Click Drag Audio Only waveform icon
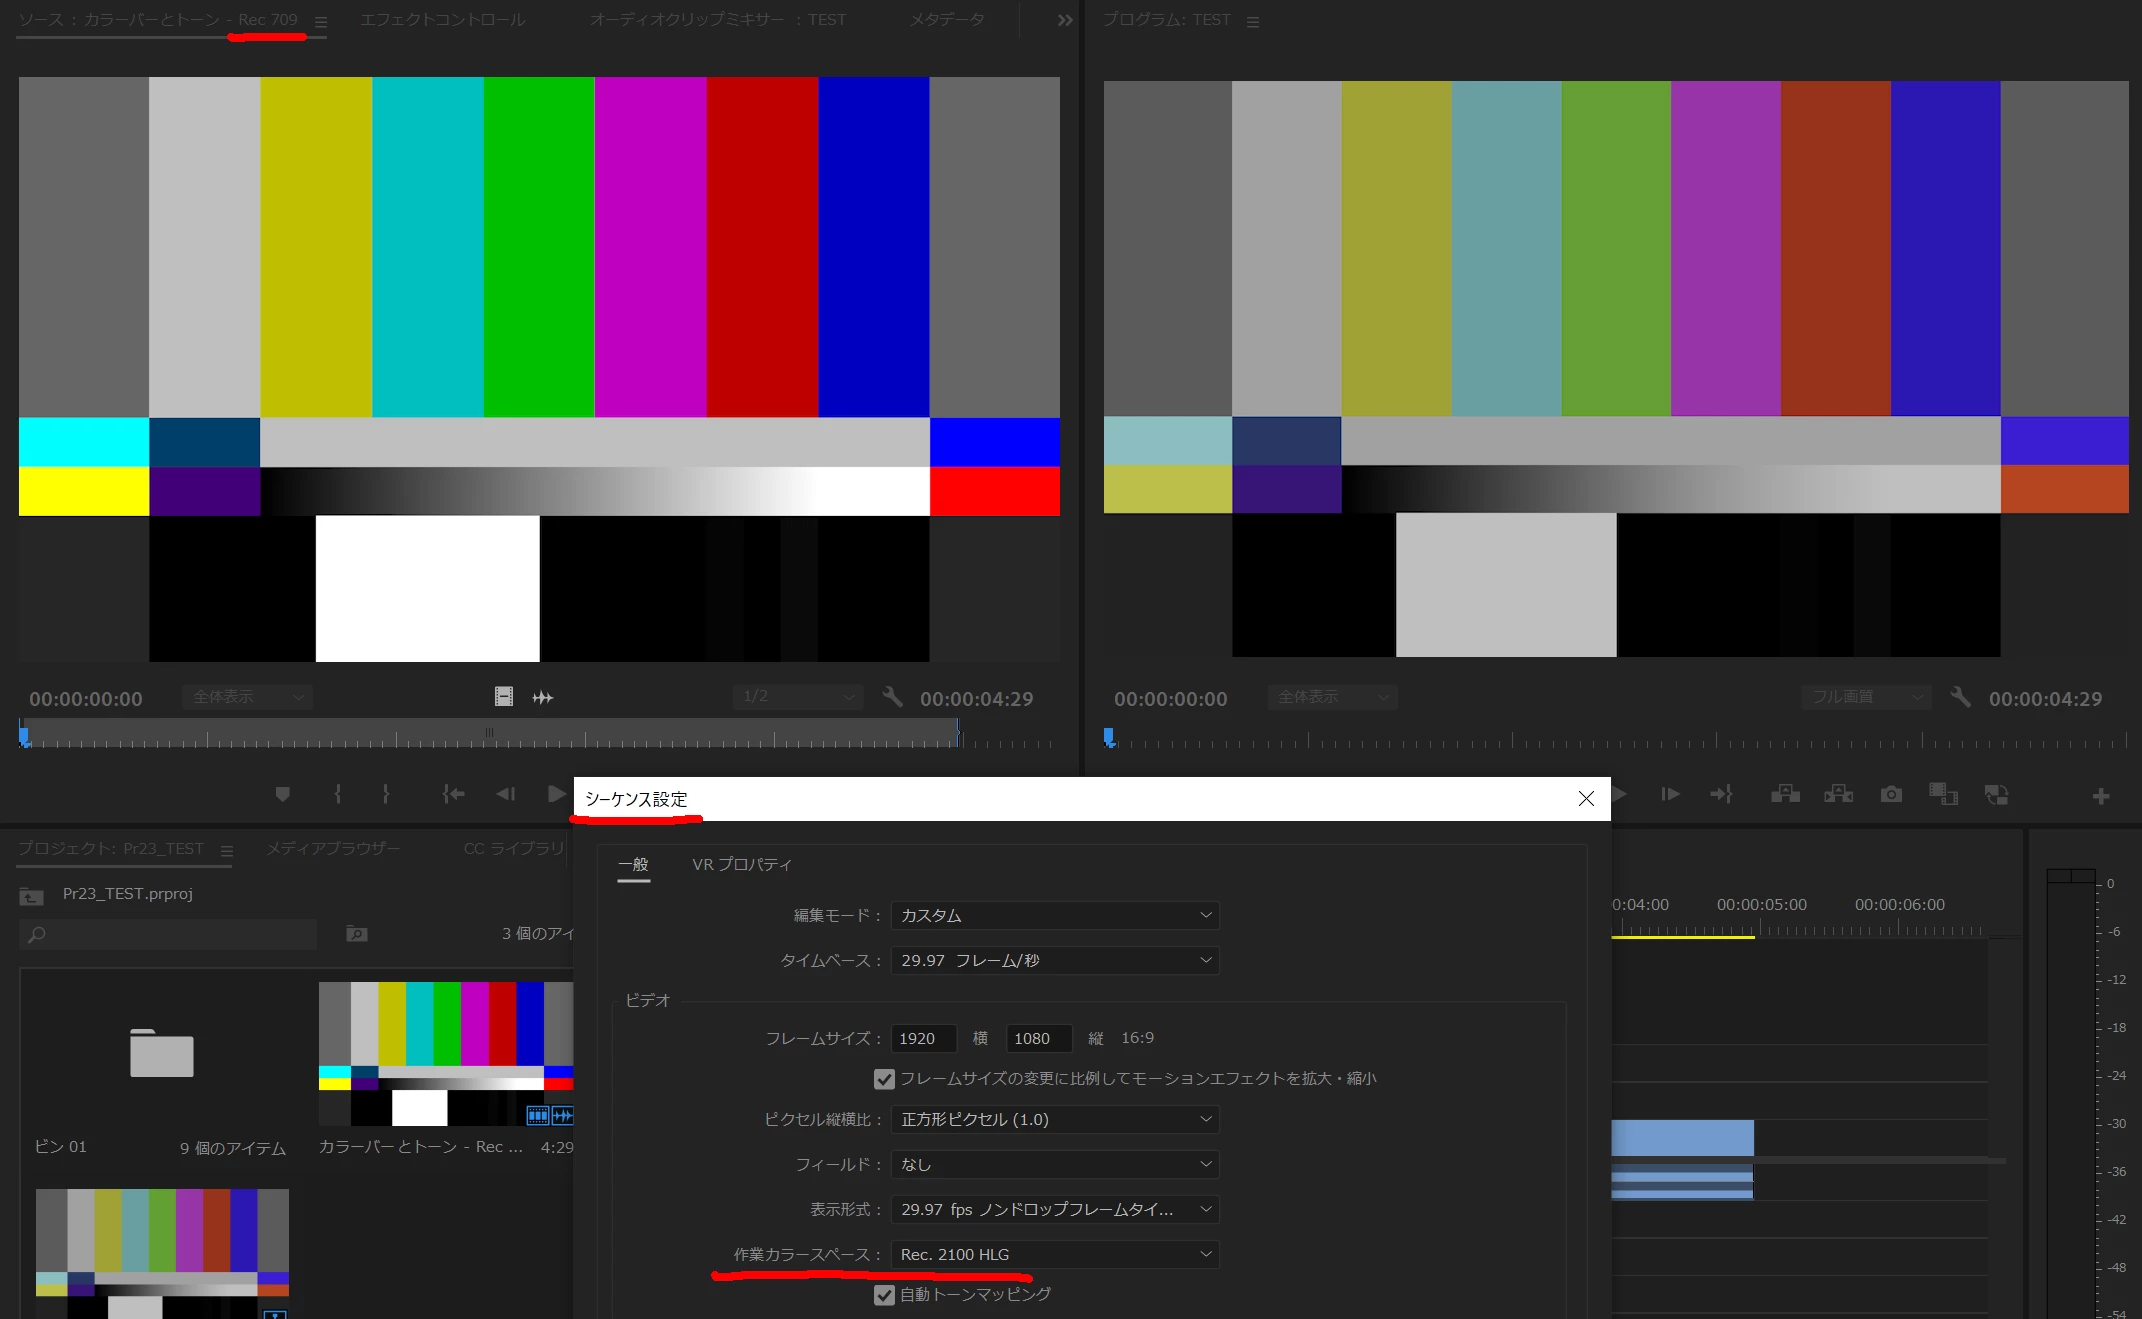 pos(543,697)
